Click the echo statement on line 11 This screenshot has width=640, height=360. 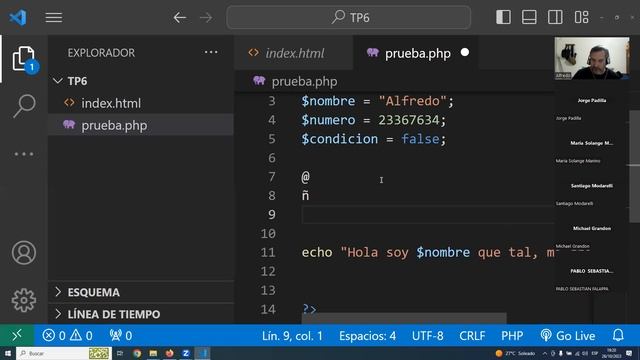[x=428, y=252]
